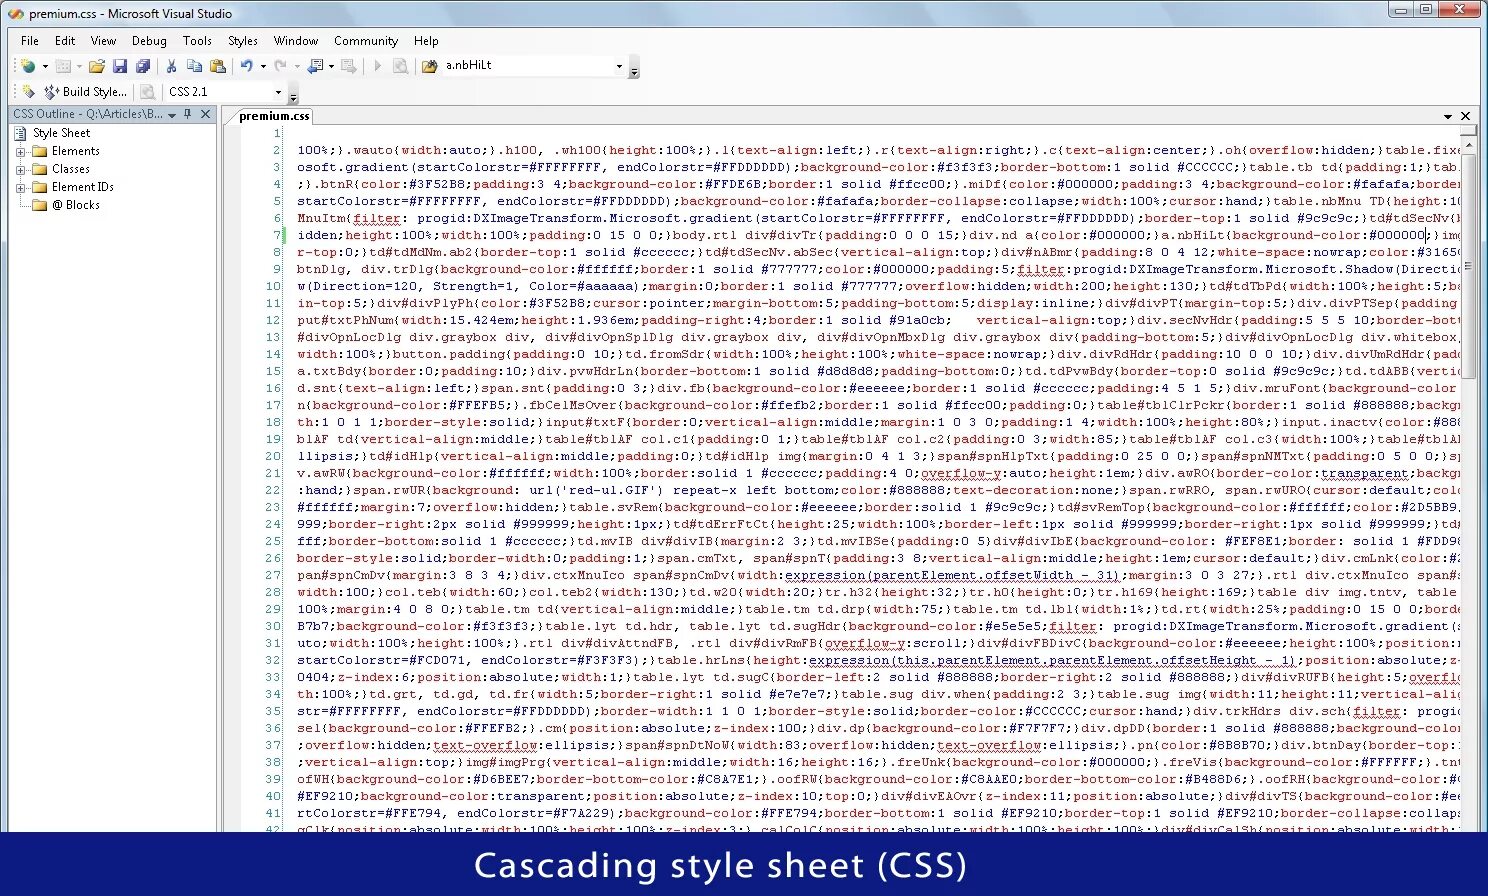The height and width of the screenshot is (896, 1488).
Task: Select the Elements folder in outline
Action: pos(75,151)
